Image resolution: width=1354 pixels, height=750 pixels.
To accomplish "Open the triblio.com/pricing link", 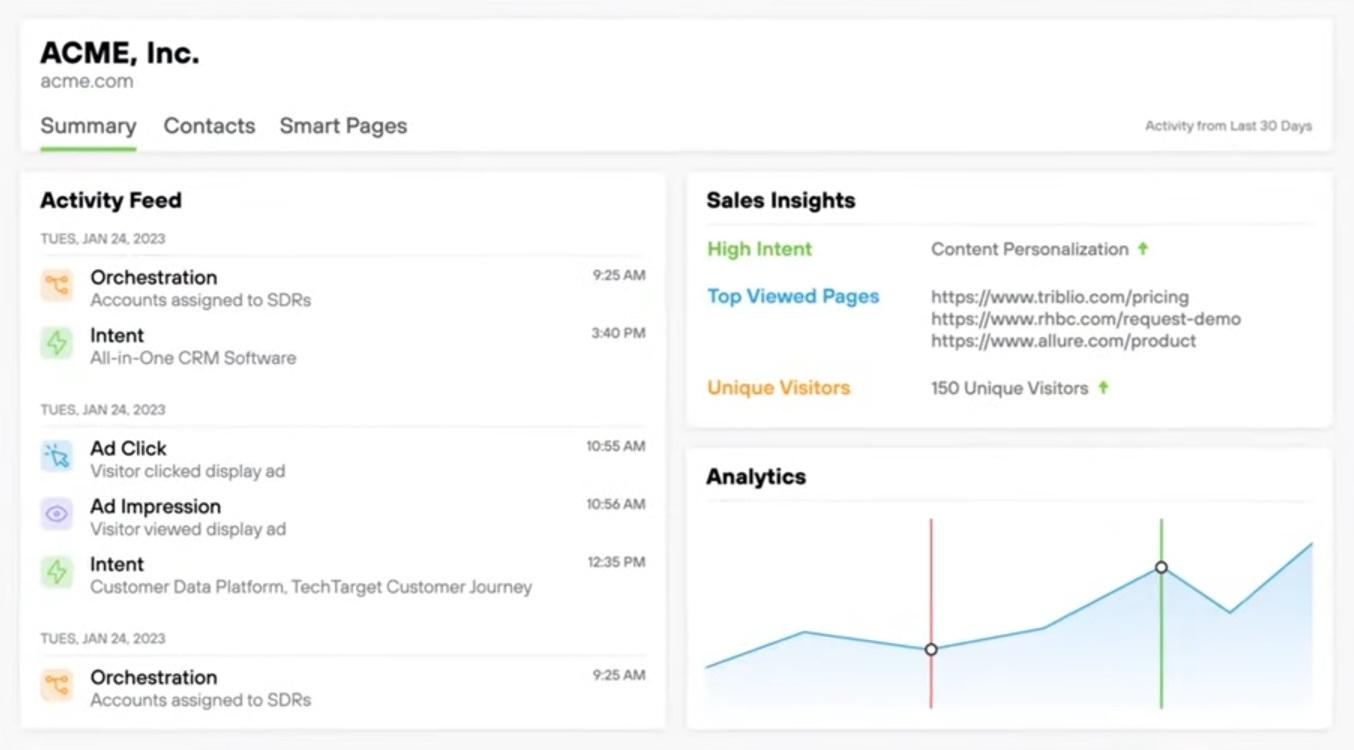I will click(x=1060, y=297).
